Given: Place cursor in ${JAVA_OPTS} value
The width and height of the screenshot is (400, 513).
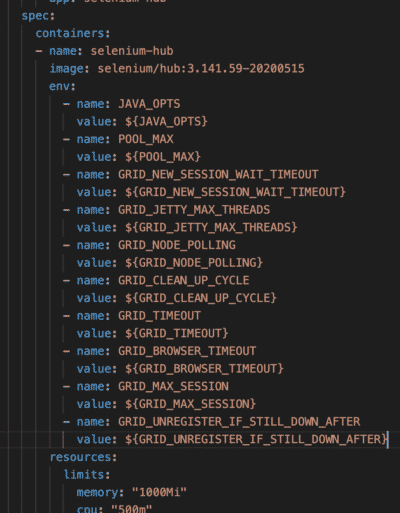Looking at the screenshot, I should [166, 122].
